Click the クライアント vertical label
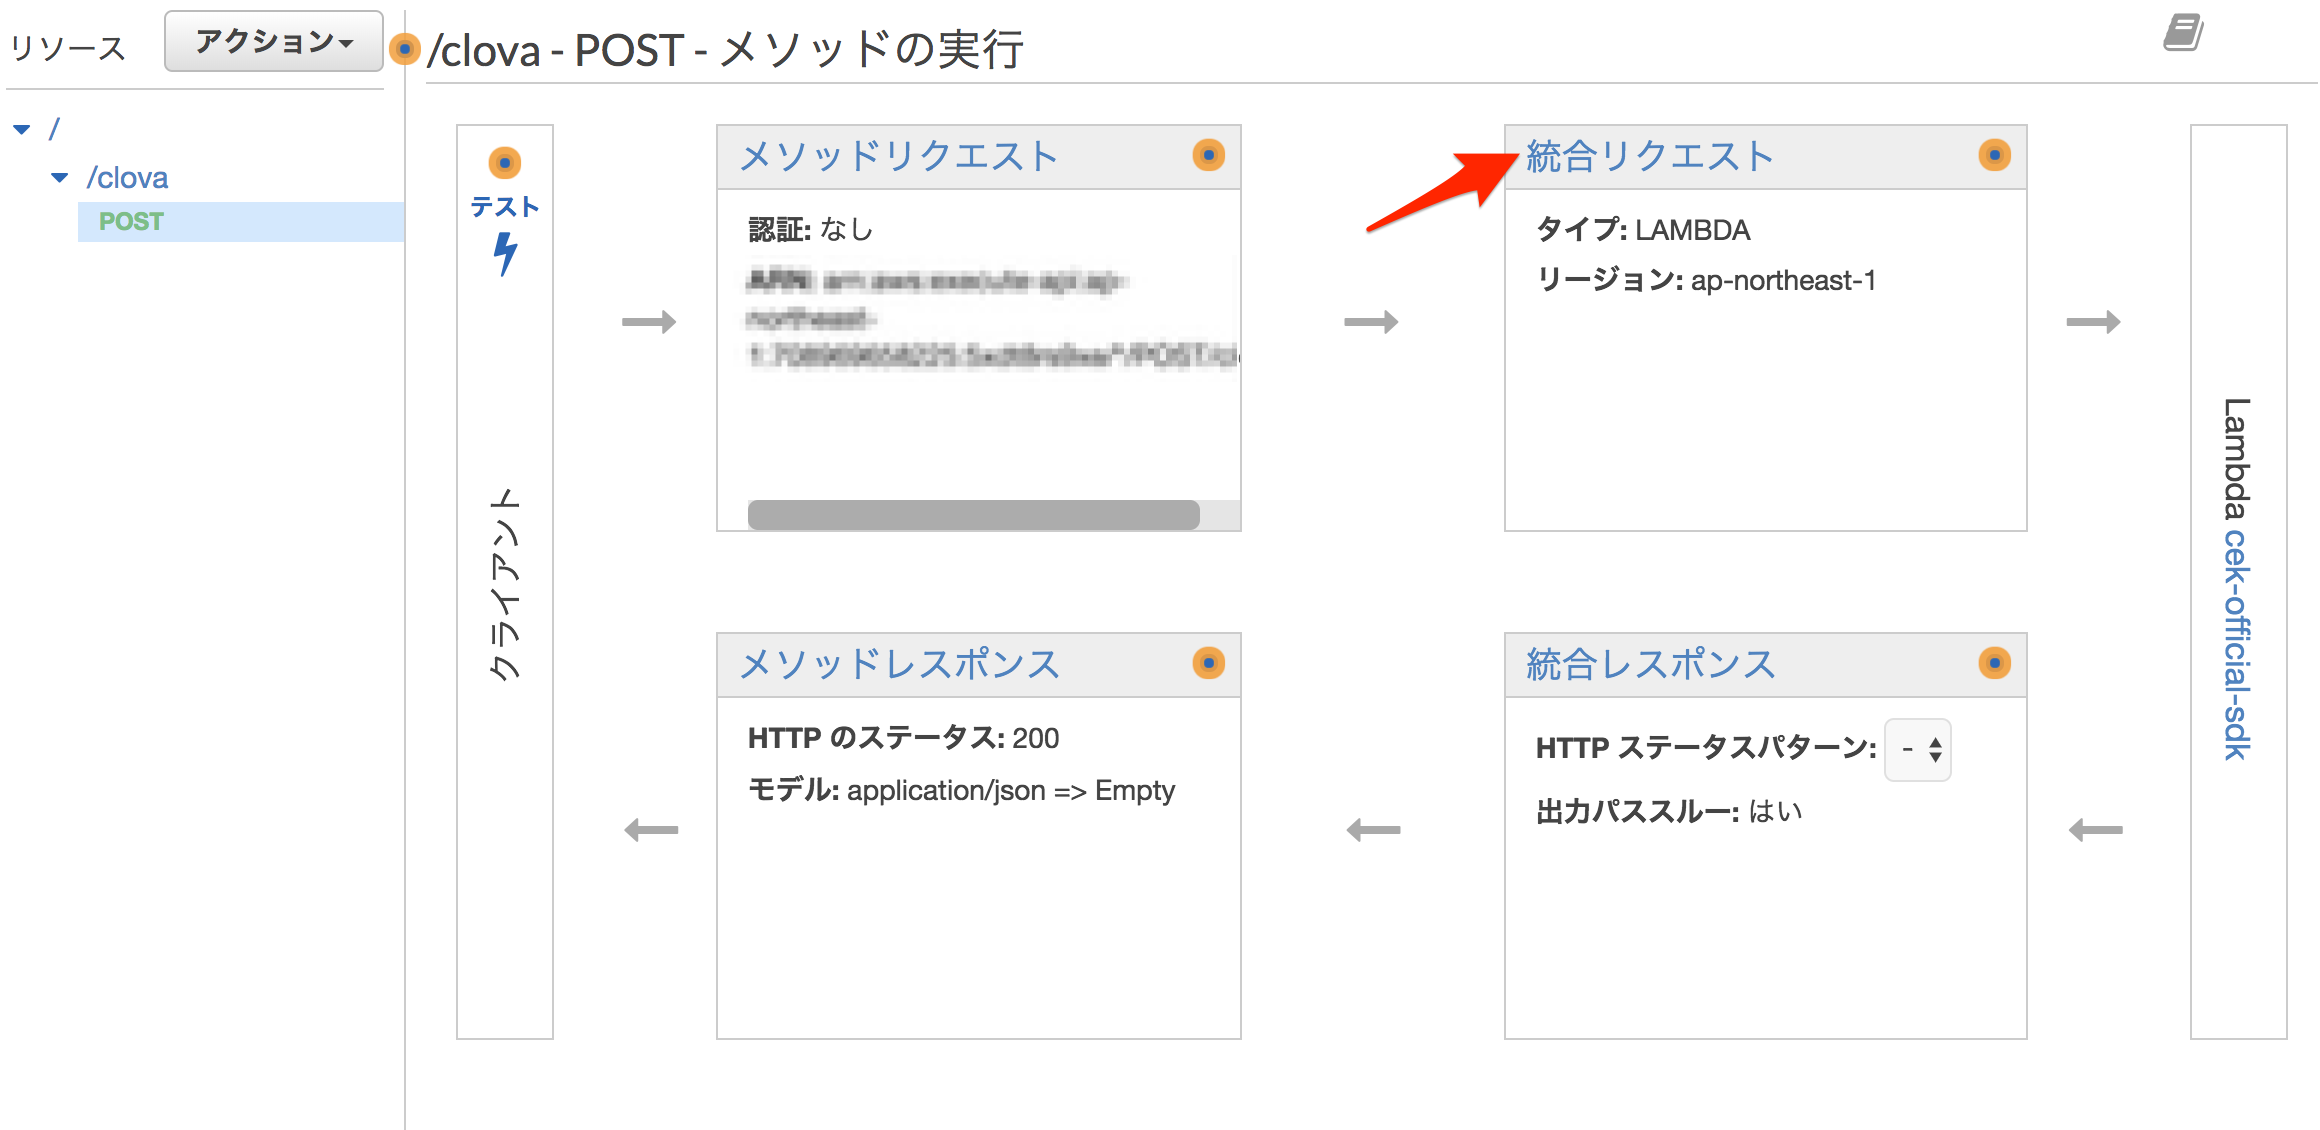2320x1130 pixels. [x=506, y=584]
